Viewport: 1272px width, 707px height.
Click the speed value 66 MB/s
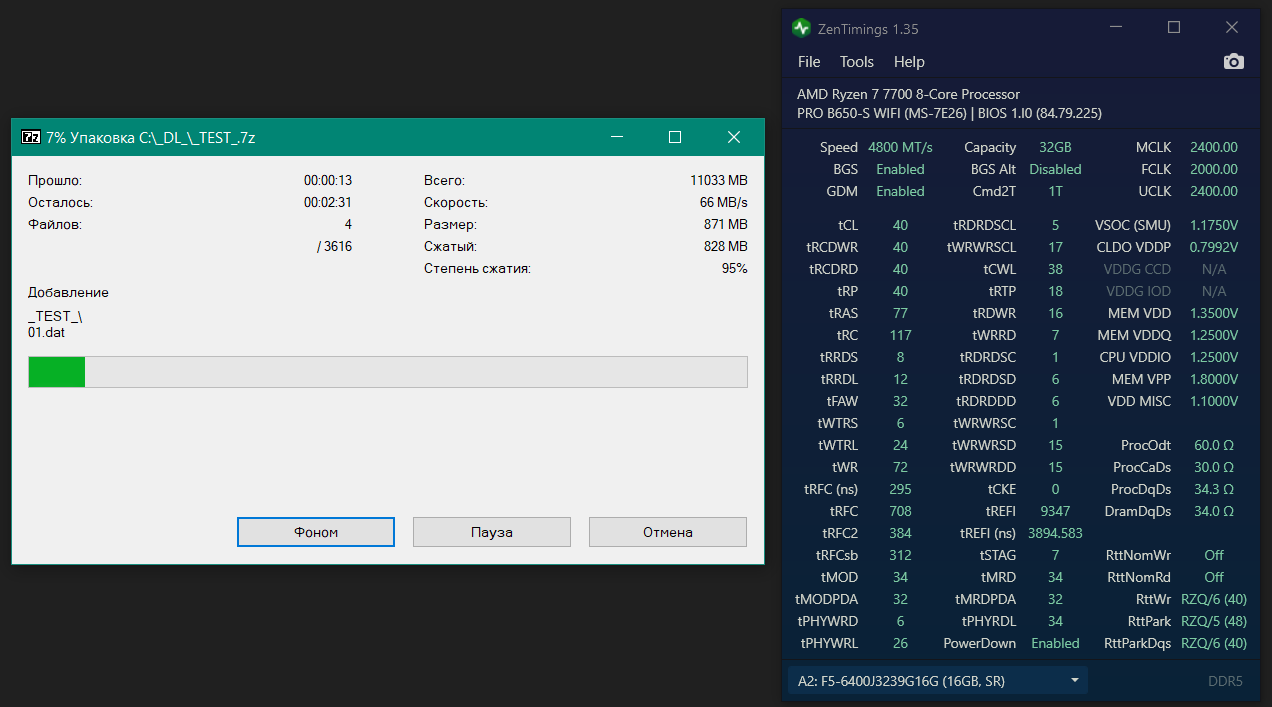coord(723,203)
